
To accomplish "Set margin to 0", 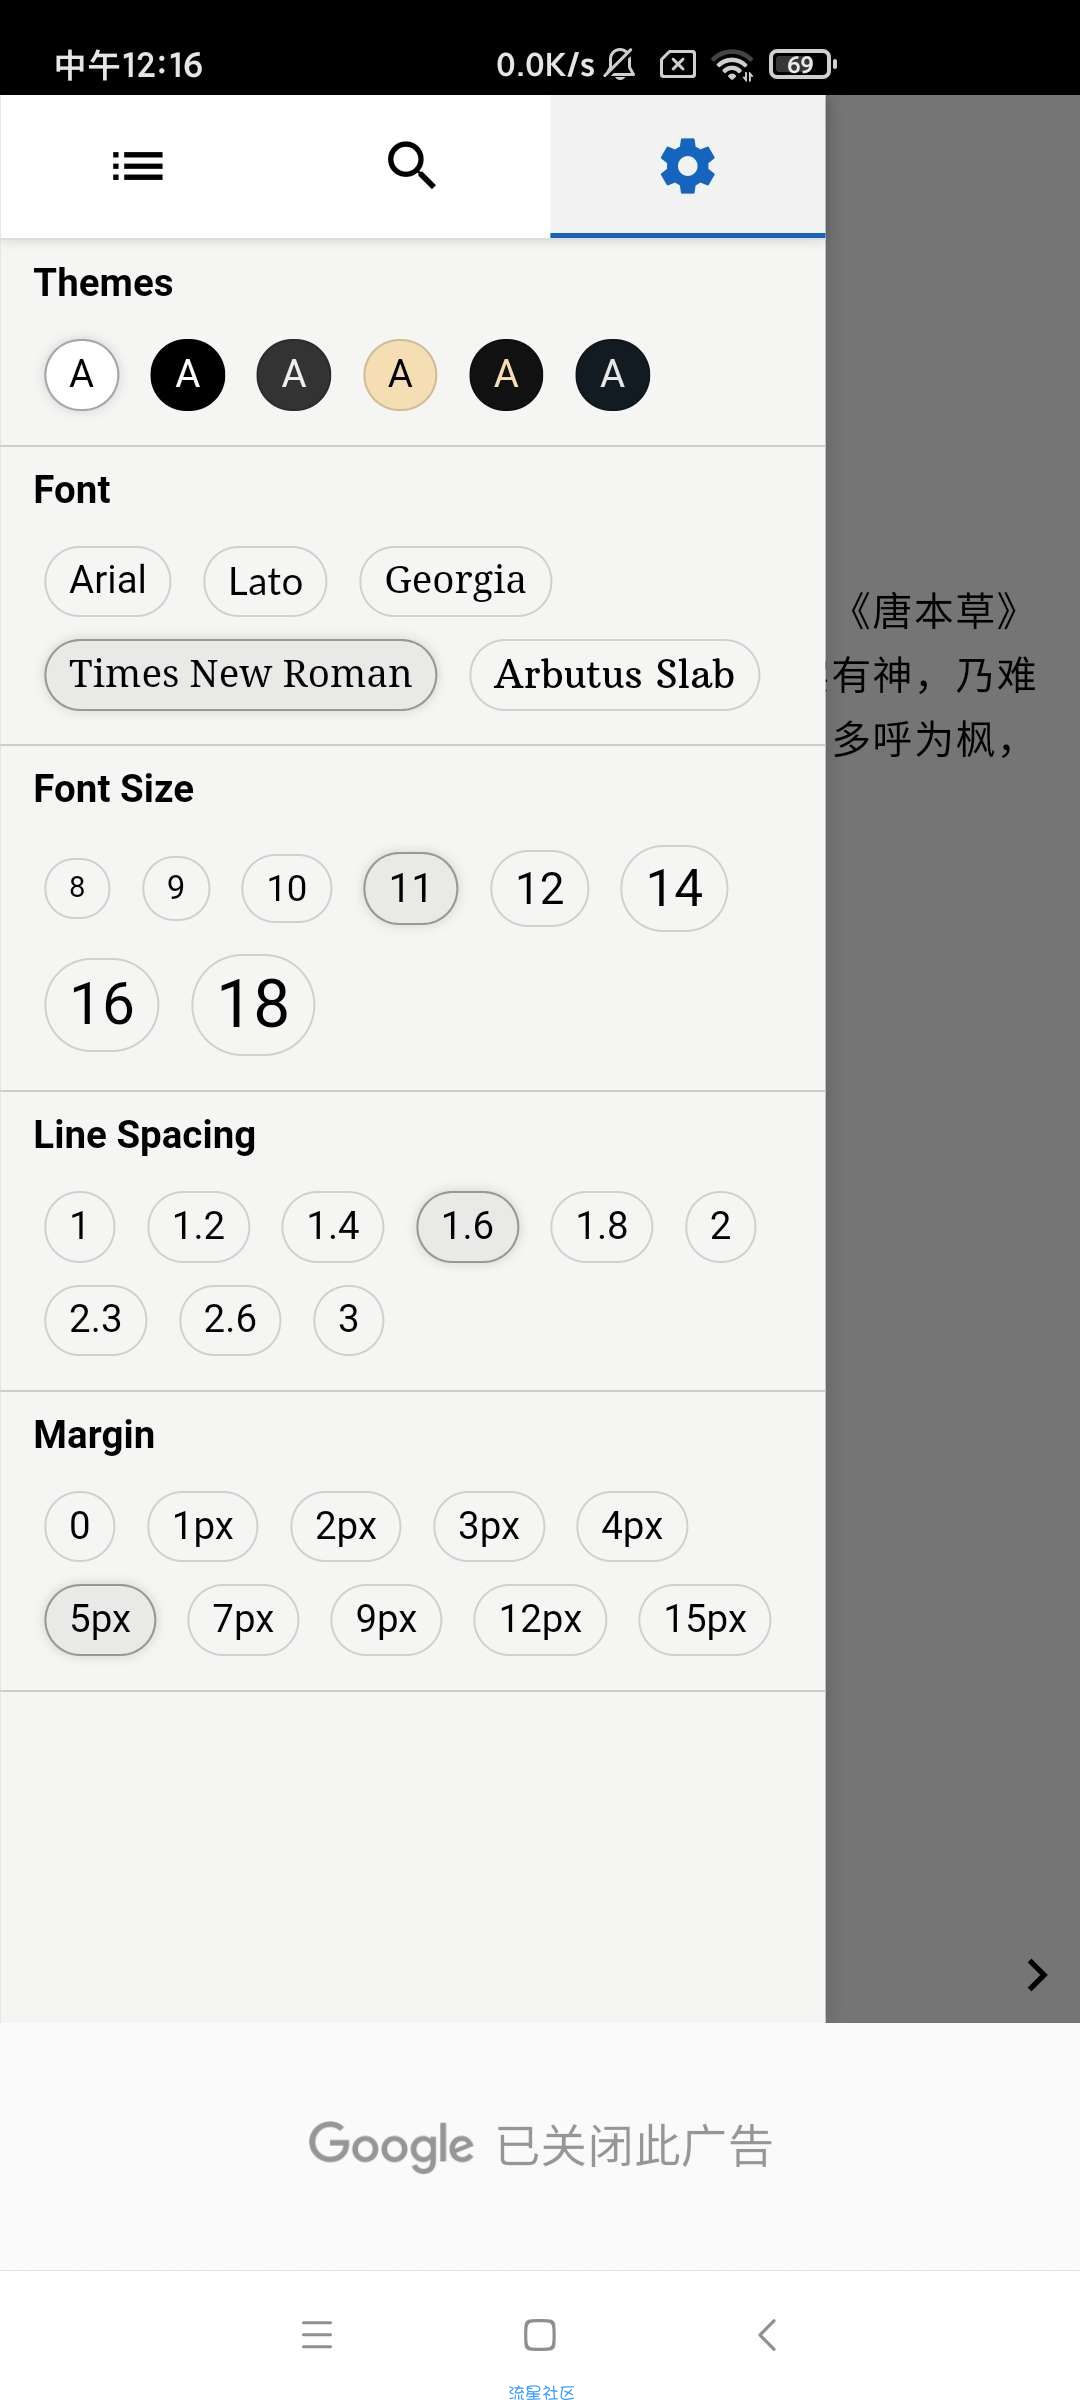I will (x=80, y=1526).
